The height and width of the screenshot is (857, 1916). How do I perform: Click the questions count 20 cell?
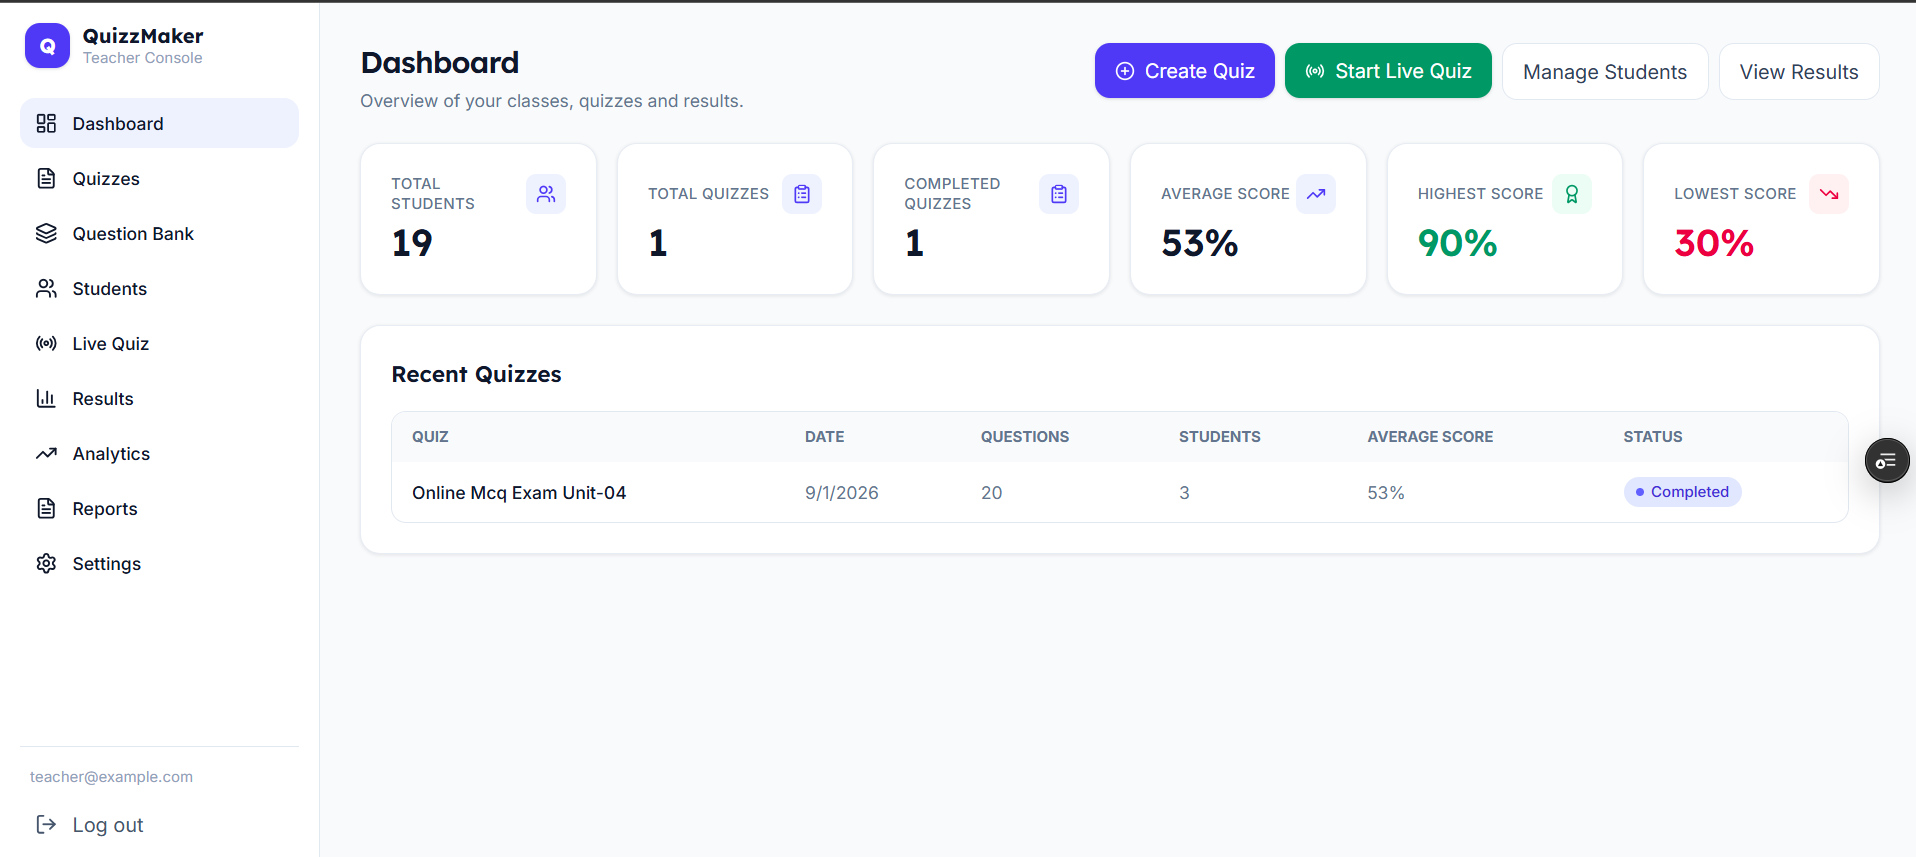(991, 493)
